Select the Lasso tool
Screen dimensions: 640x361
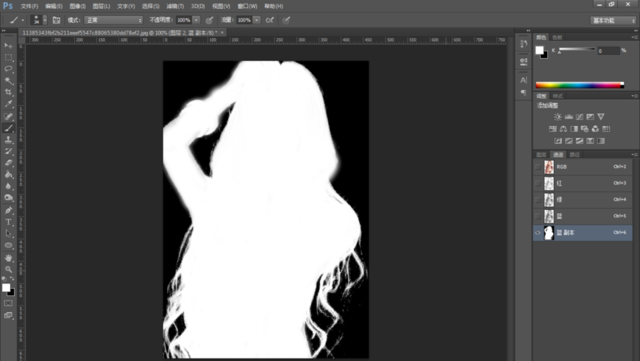point(8,69)
